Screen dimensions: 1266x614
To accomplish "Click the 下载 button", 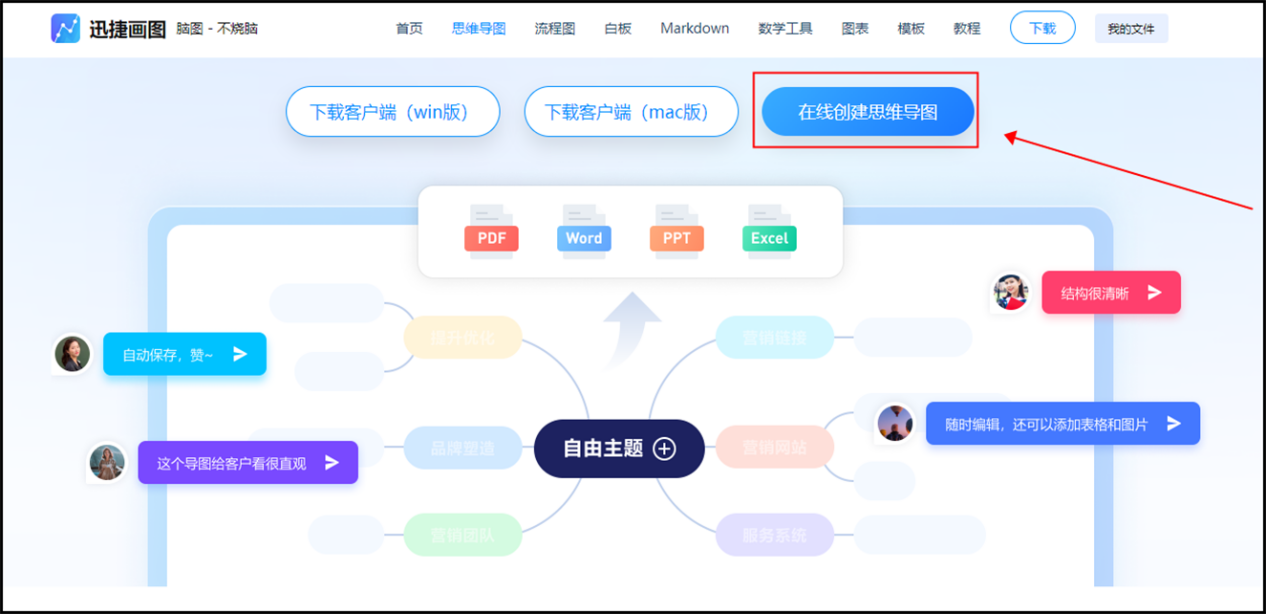I will [x=1042, y=28].
